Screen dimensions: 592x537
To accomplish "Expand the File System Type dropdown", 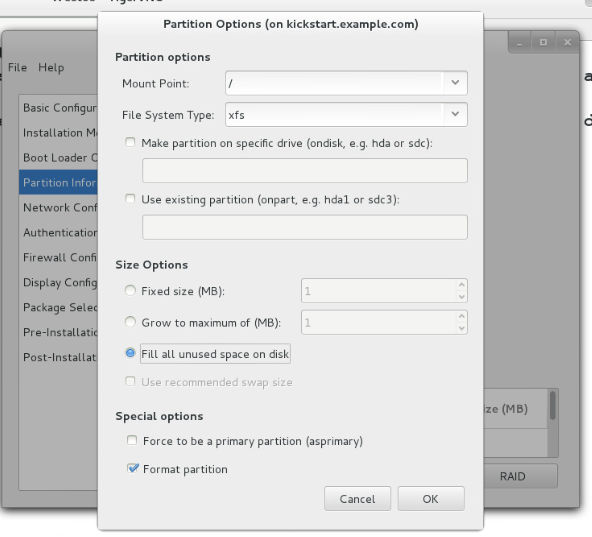I will (x=455, y=114).
